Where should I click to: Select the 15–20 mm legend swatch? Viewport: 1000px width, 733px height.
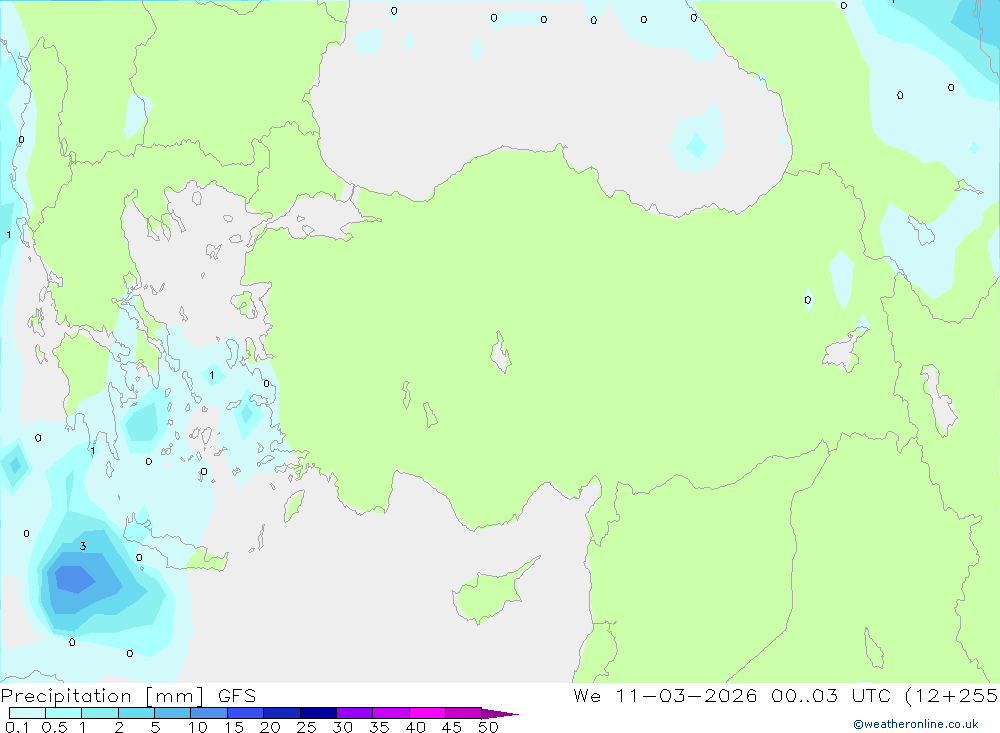click(x=245, y=713)
